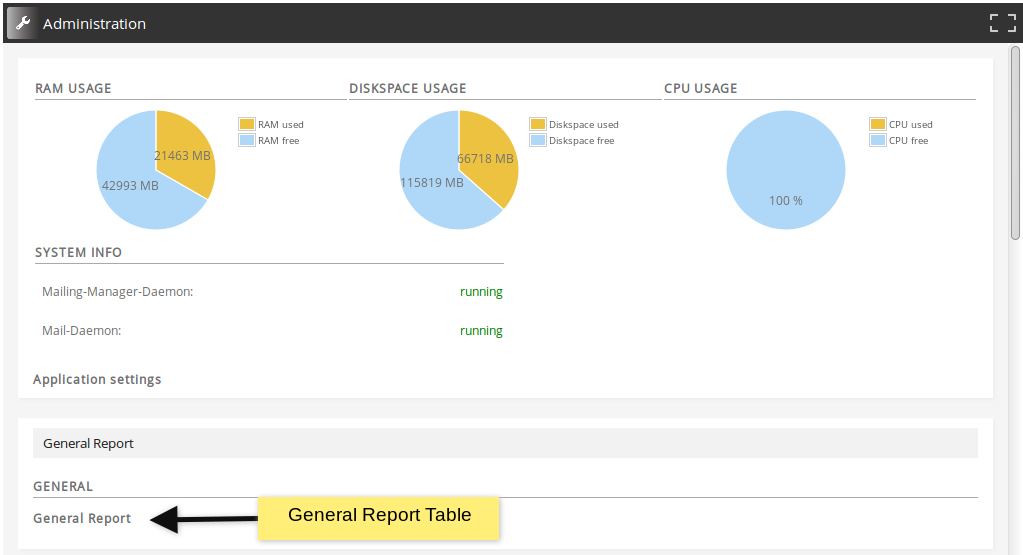The image size is (1023, 555).
Task: Click the Mail-Daemon running status
Action: coord(481,331)
